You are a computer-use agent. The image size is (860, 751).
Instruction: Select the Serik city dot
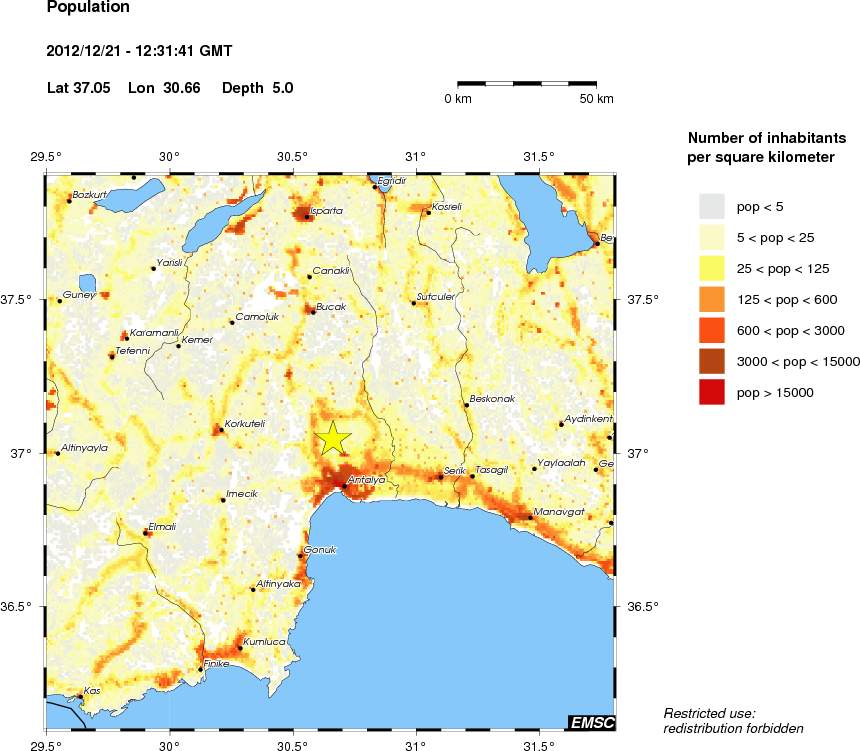coord(441,477)
